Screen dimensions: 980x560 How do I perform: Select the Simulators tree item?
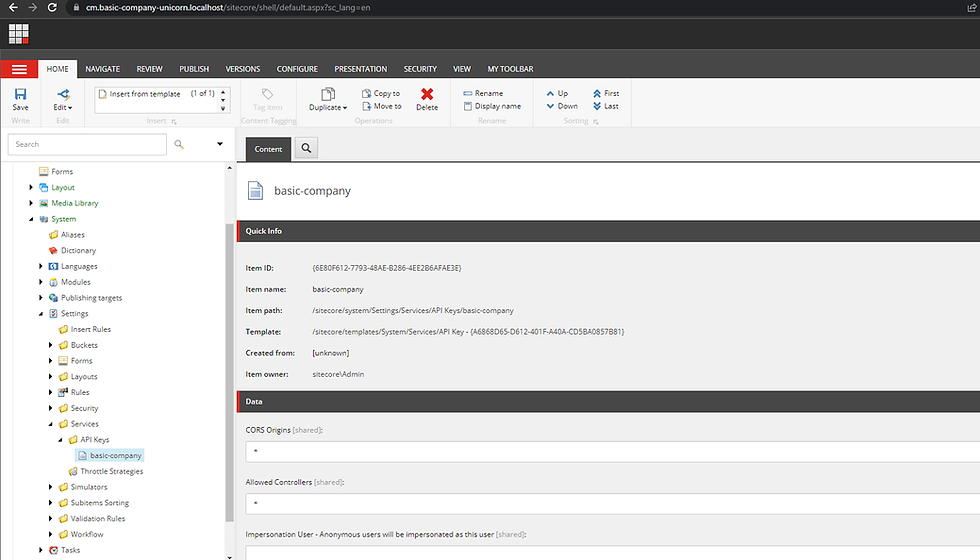click(x=82, y=487)
